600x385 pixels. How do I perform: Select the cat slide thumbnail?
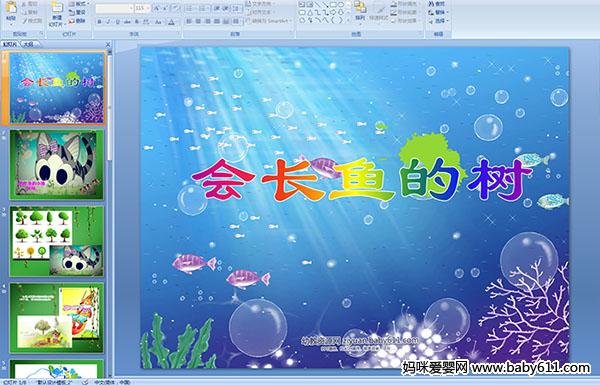pos(57,165)
